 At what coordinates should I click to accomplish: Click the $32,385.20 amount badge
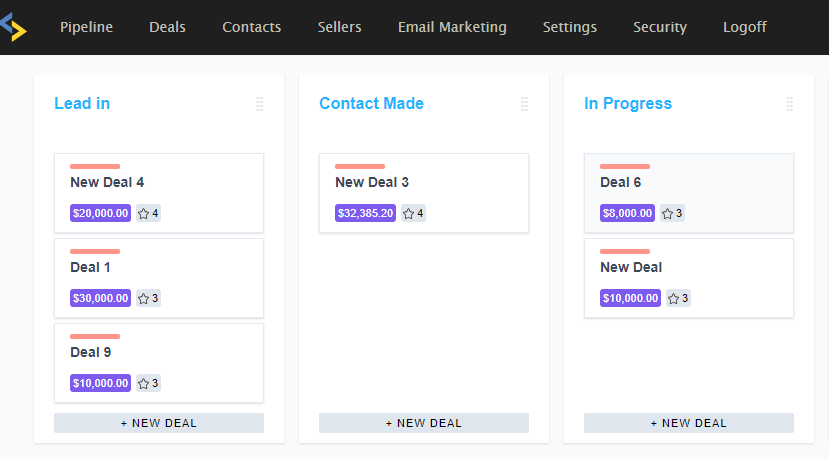366,213
